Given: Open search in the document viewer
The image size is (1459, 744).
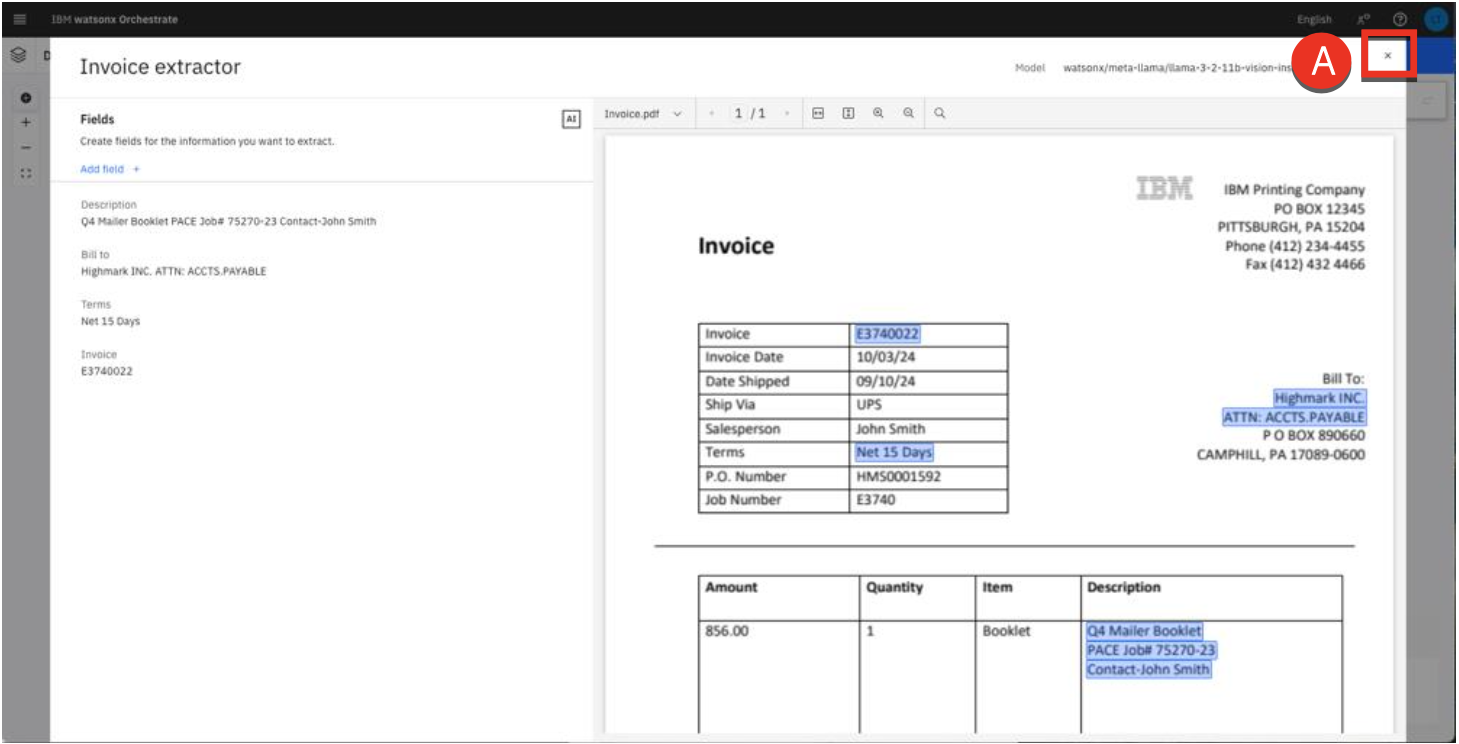Looking at the screenshot, I should [x=940, y=114].
